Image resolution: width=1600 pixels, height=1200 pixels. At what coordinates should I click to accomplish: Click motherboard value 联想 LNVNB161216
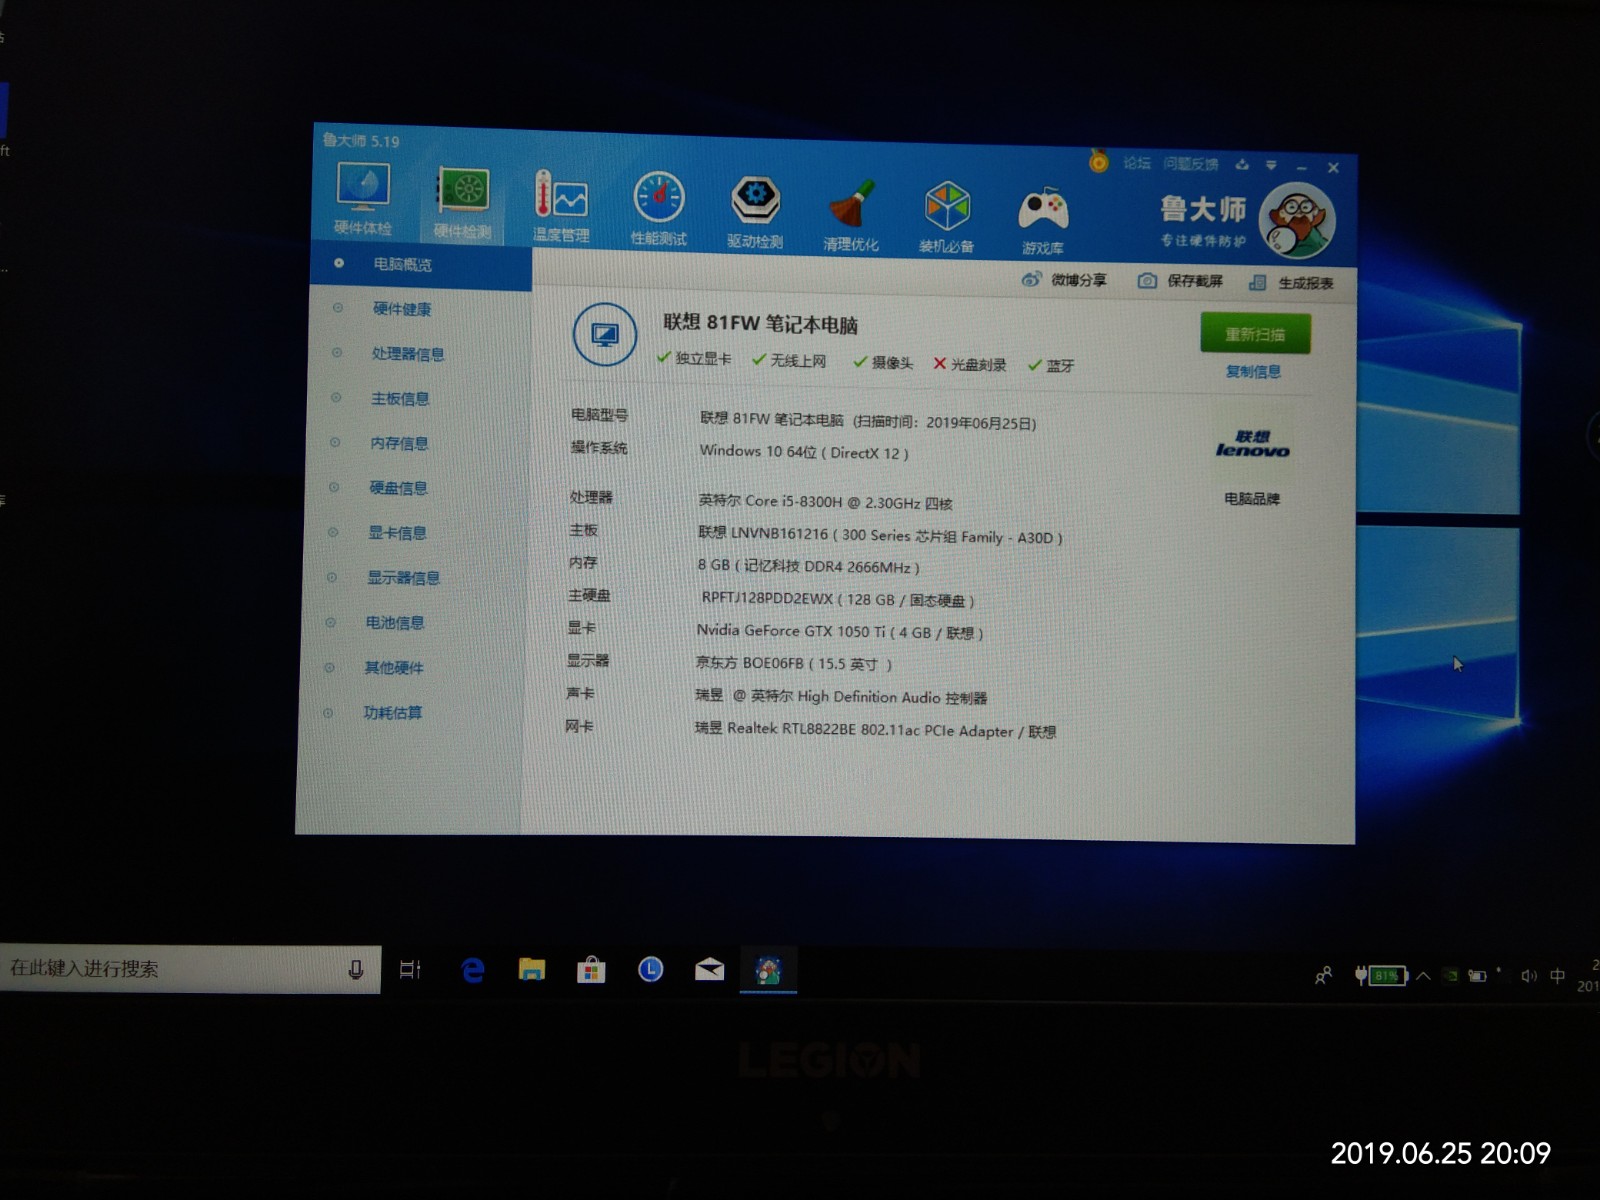(x=880, y=536)
